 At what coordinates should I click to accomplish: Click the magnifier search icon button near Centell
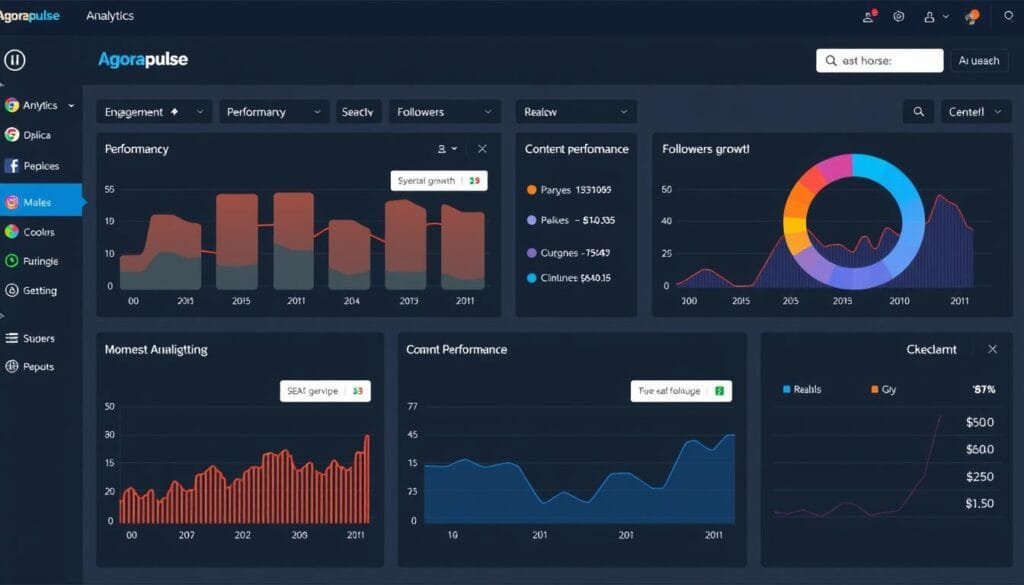(918, 112)
